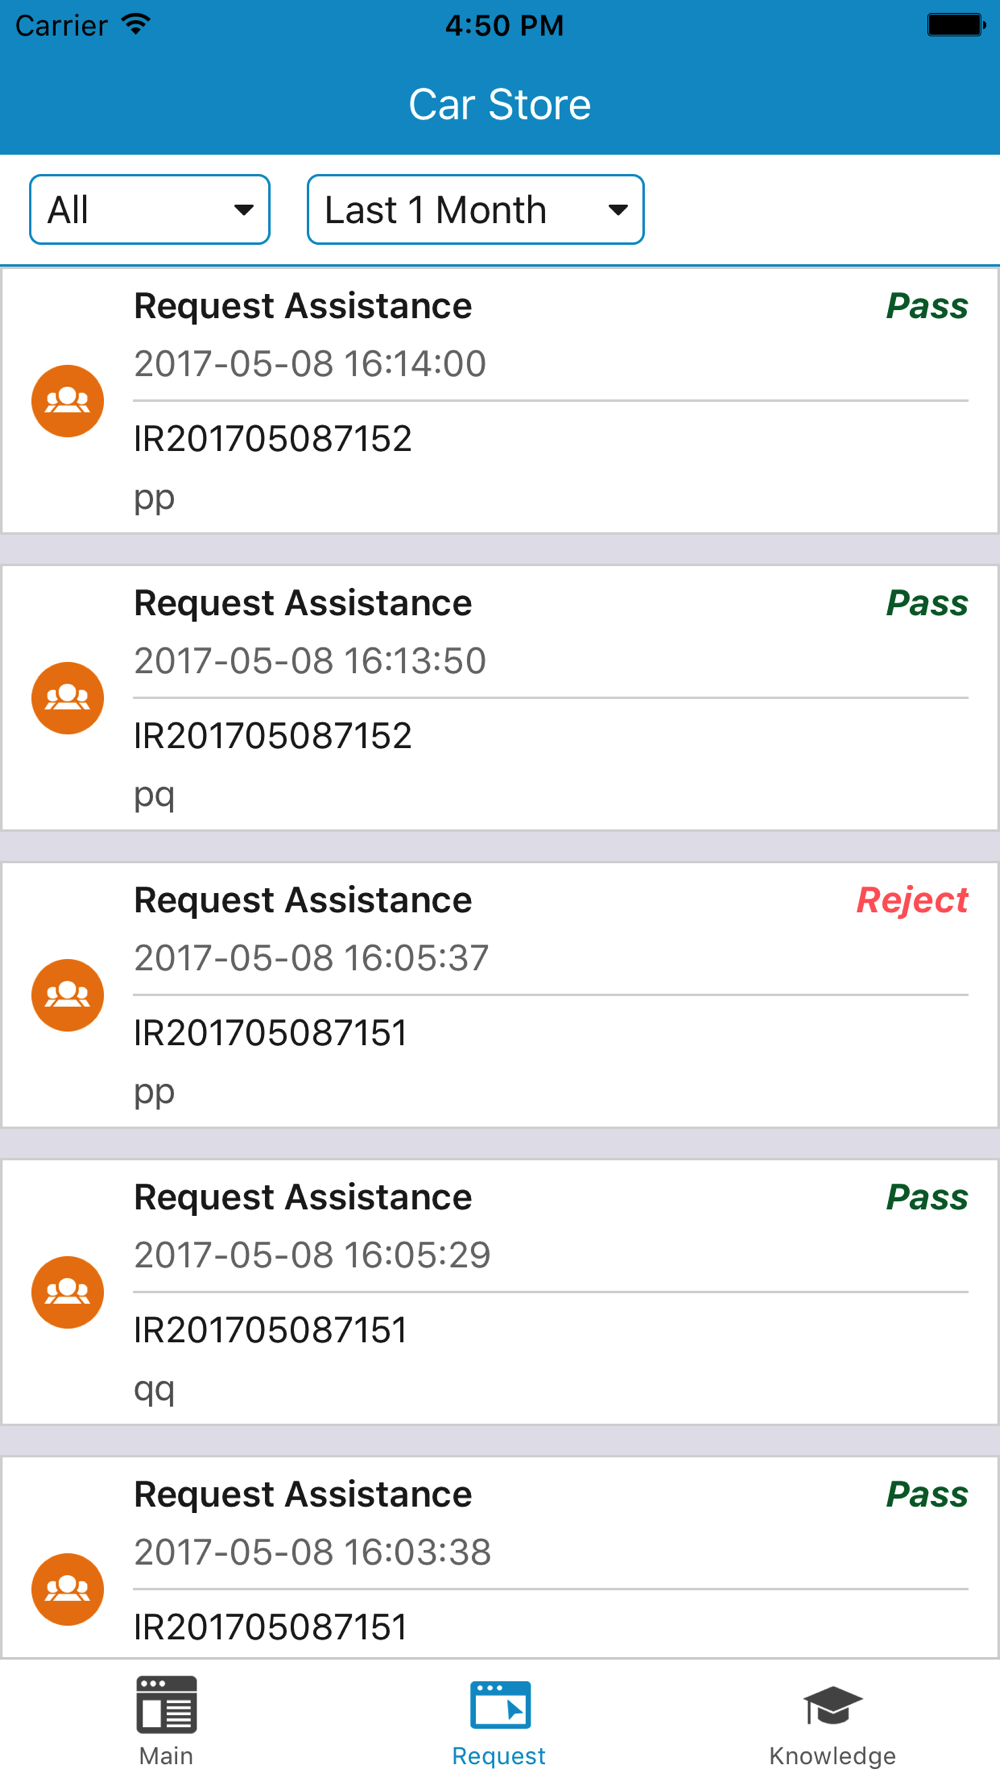This screenshot has width=1000, height=1778.
Task: Tap the group icon of the 16:05:29 request
Action: pos(68,1292)
